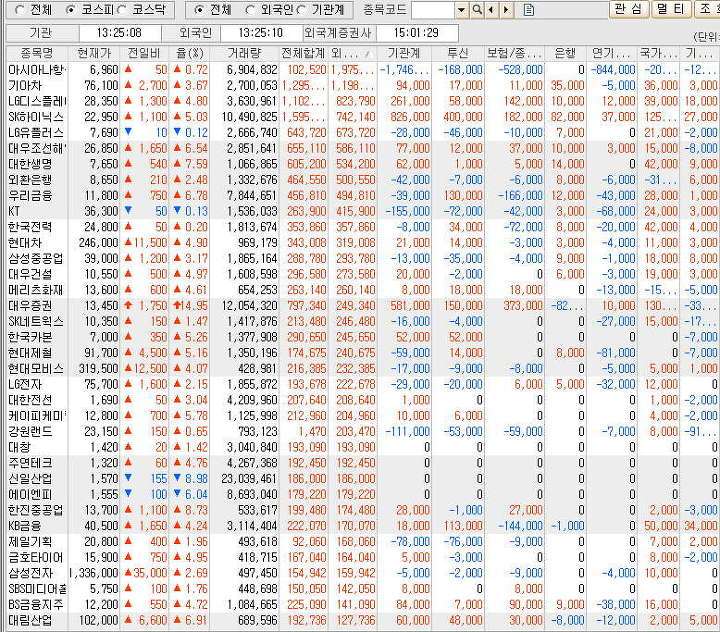720x632 pixels.
Task: Select the 현대제철 stock row
Action: 363,353
